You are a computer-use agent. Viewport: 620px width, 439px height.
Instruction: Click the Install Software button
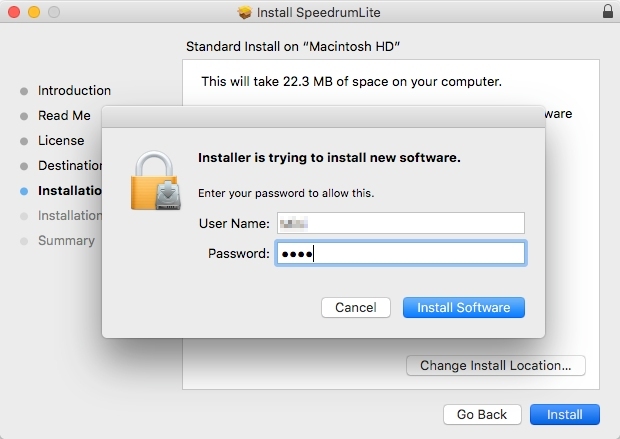[463, 307]
